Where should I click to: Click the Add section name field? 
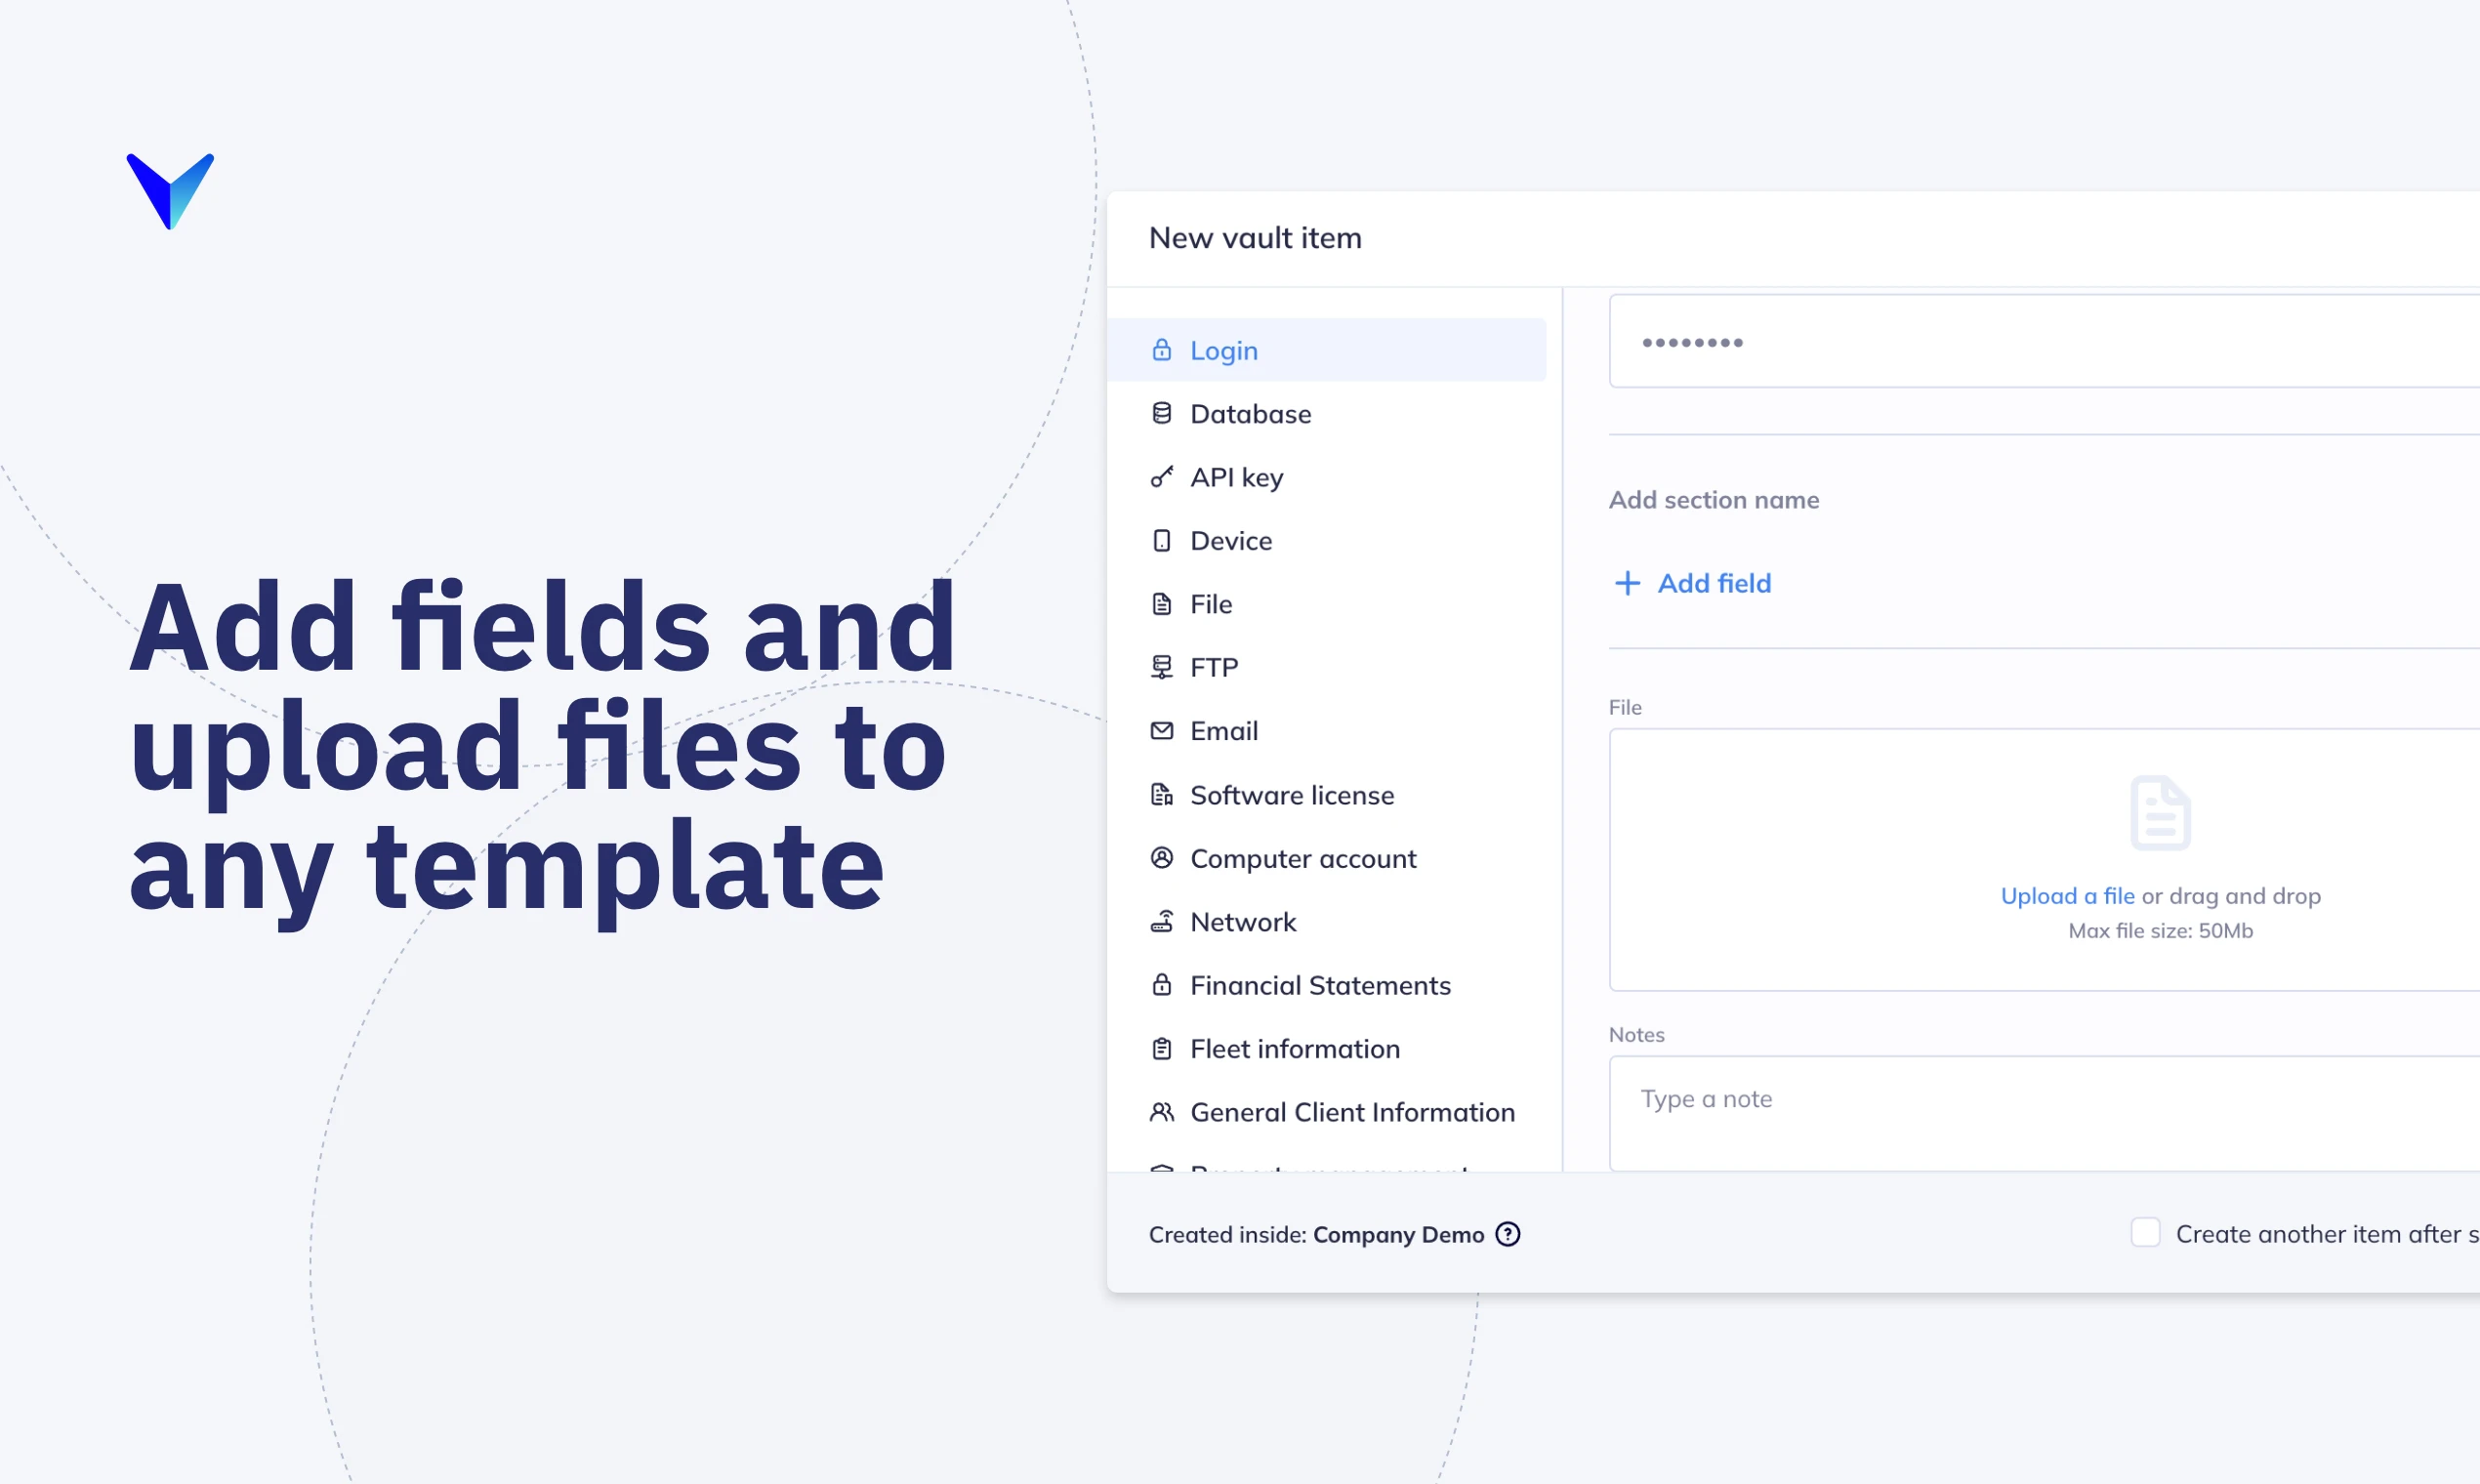click(x=1713, y=500)
